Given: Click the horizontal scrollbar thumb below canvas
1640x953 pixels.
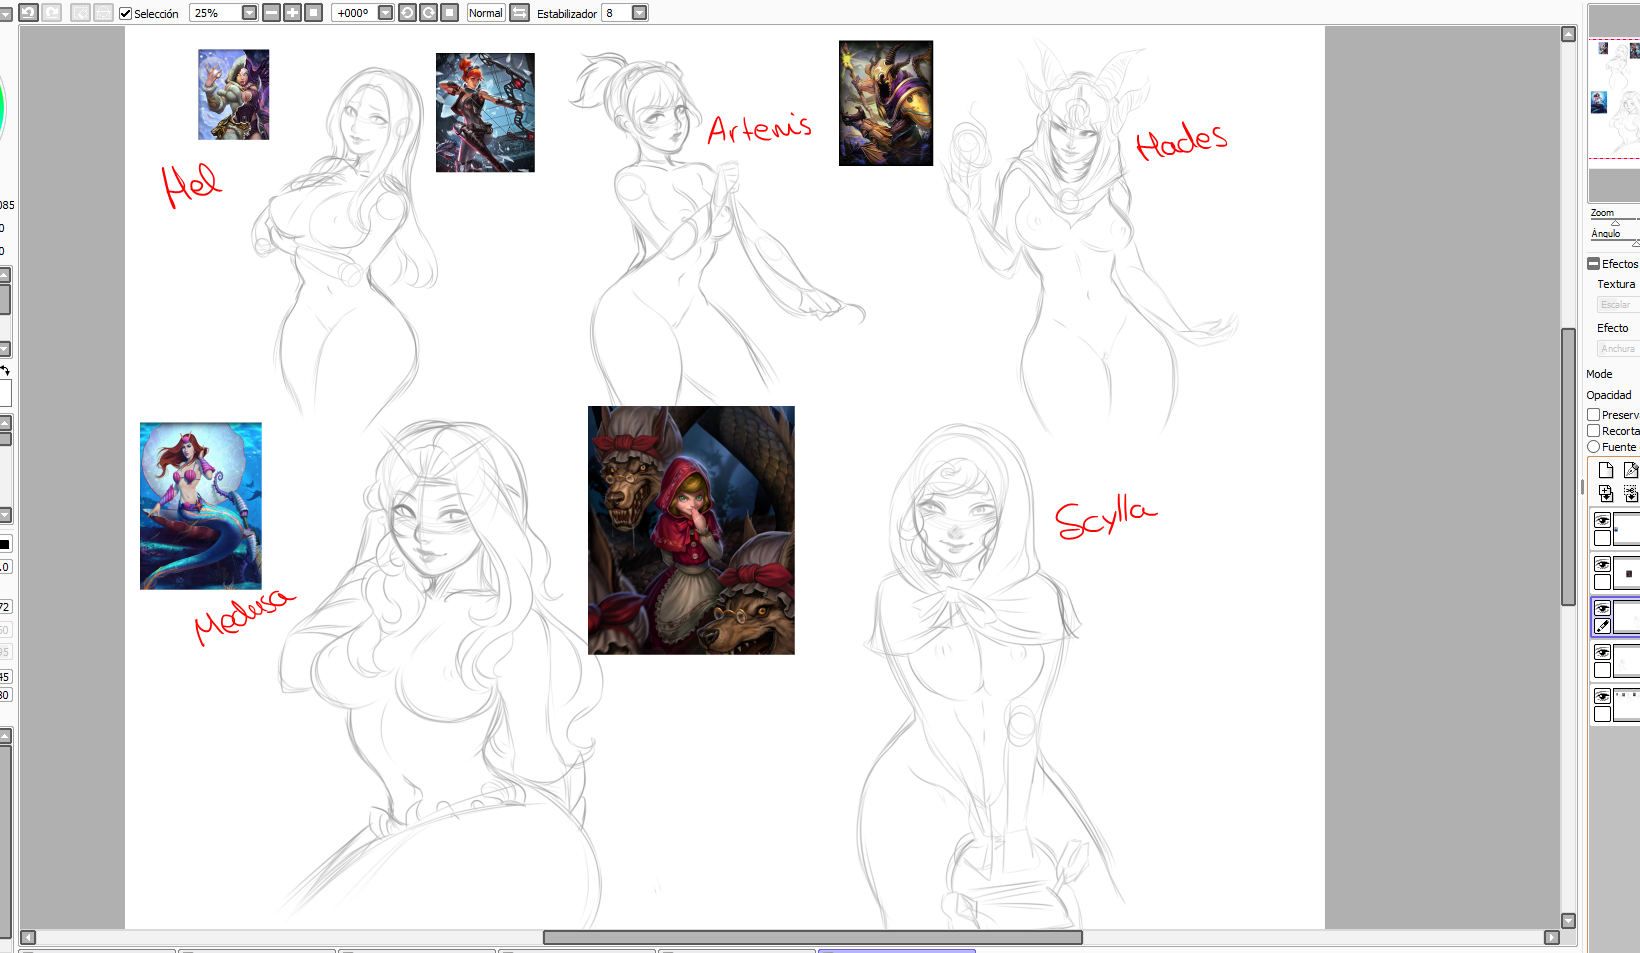Looking at the screenshot, I should [812, 937].
